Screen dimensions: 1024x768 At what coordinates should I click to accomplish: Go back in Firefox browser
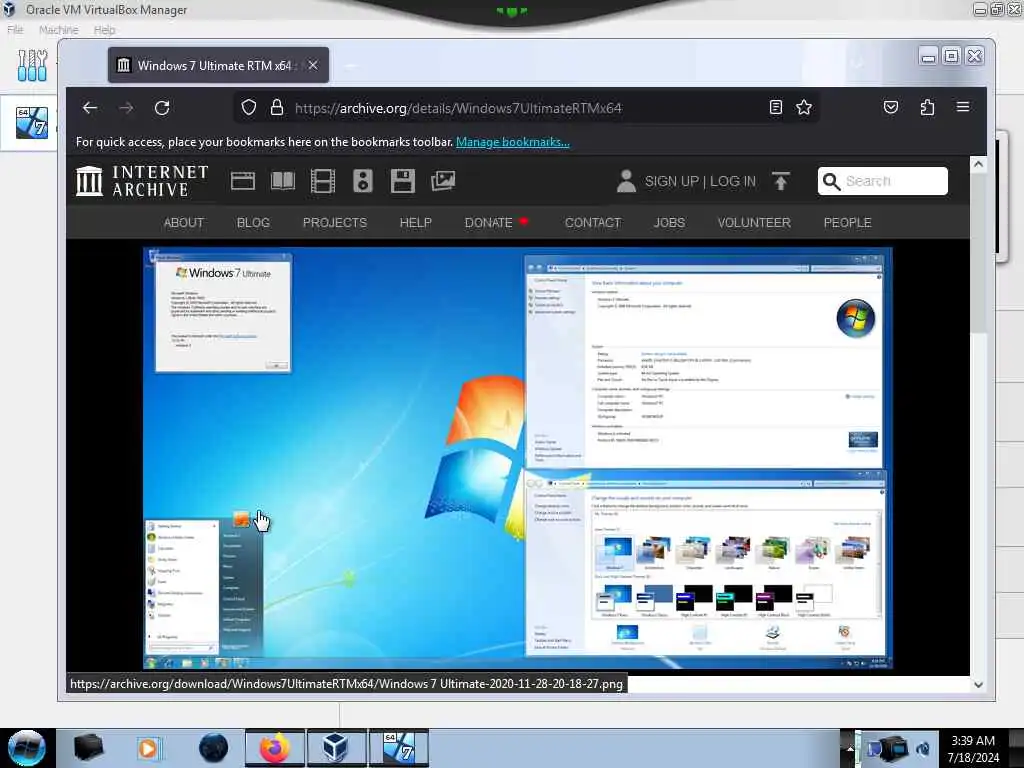(x=90, y=108)
